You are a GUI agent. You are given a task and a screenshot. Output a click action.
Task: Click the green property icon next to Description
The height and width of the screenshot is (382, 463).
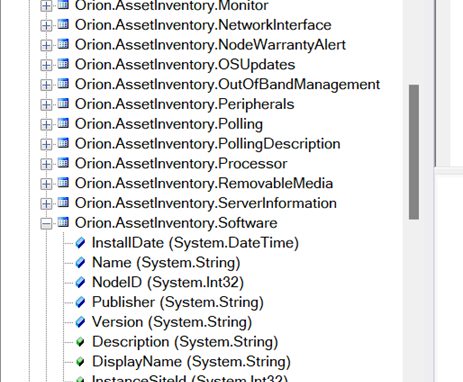point(80,342)
